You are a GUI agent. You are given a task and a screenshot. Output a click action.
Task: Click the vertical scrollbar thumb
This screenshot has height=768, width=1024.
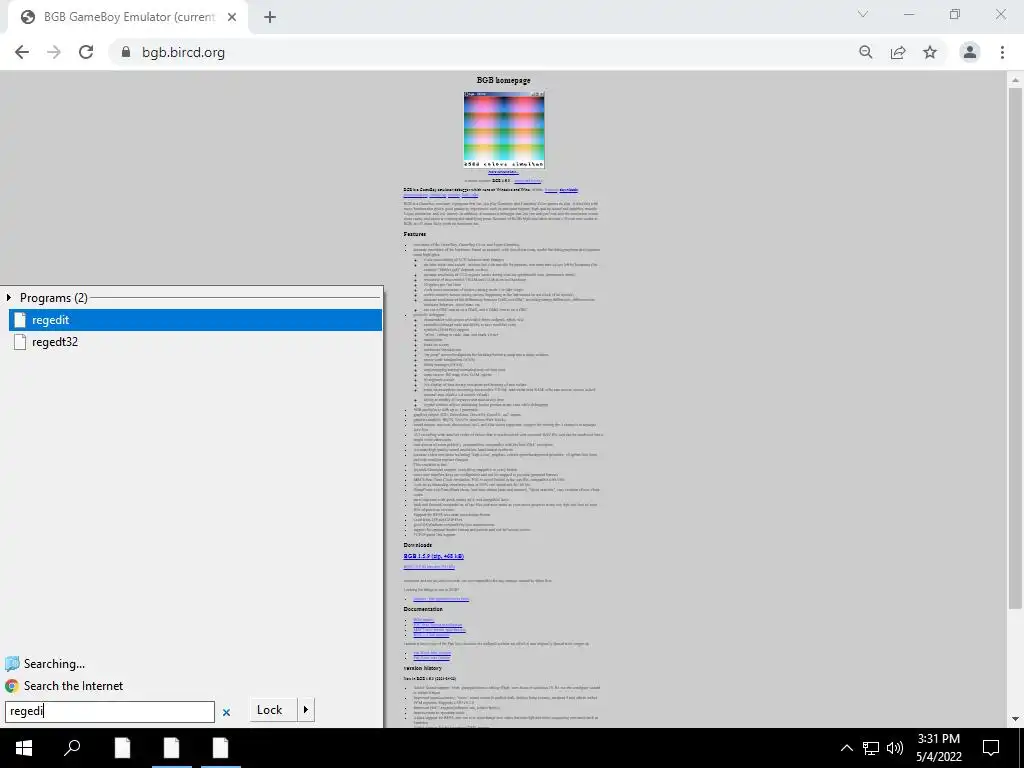point(1015,349)
